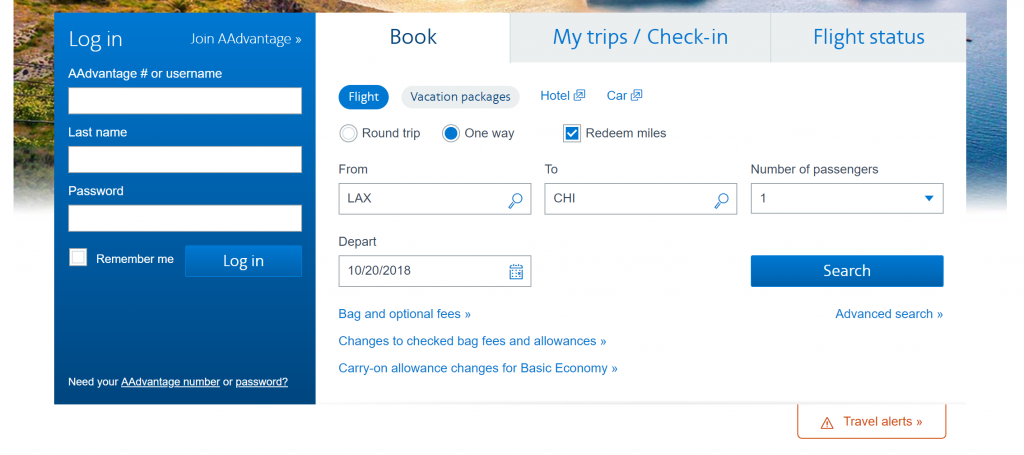
Task: Click the AAdvantage # or username field
Action: coord(185,101)
